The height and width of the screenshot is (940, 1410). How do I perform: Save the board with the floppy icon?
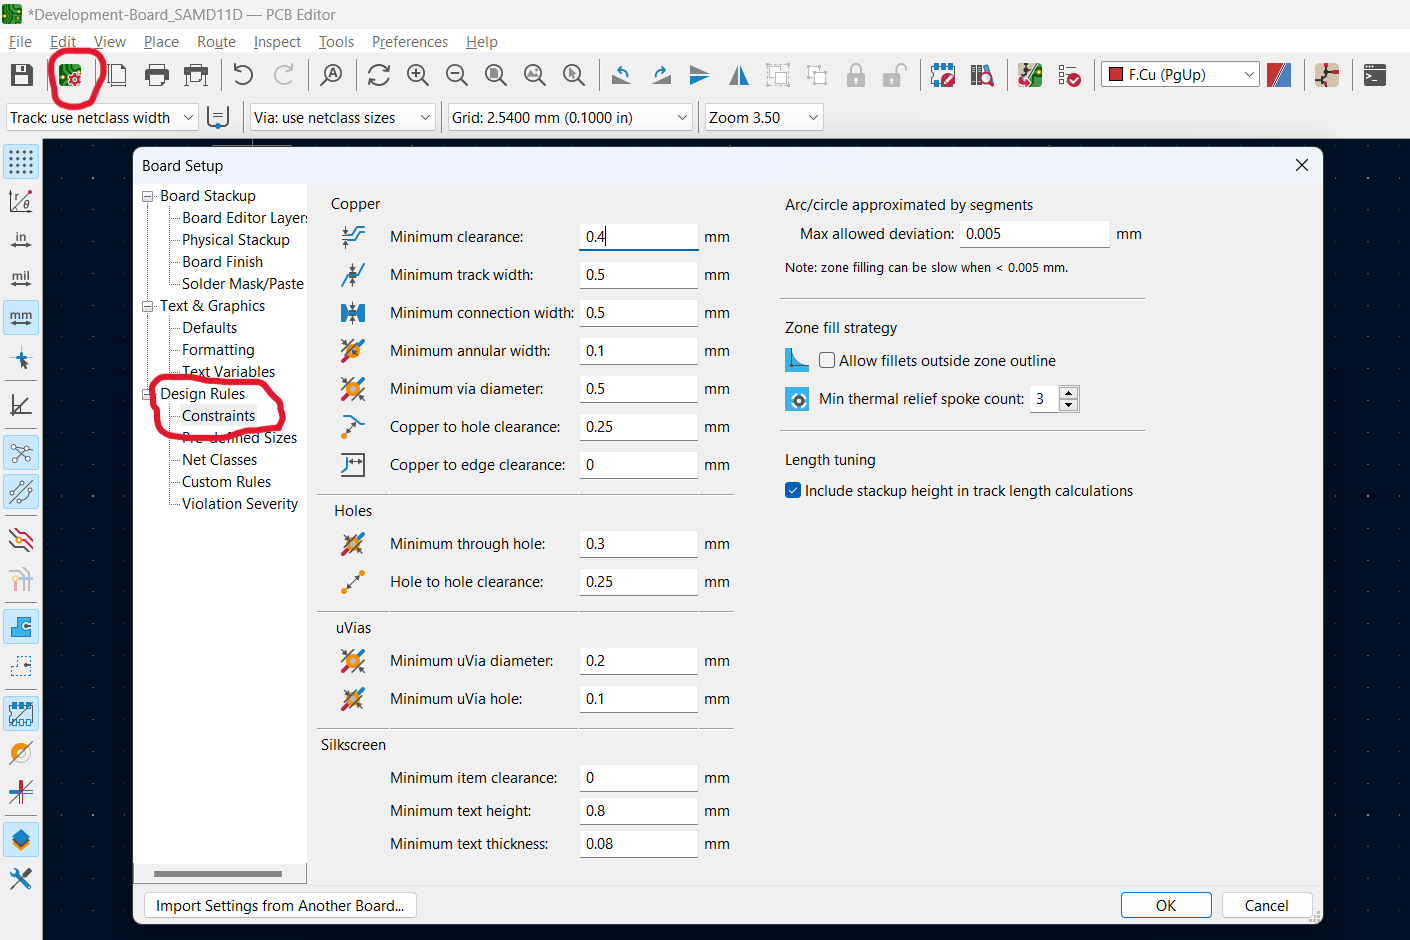coord(22,75)
